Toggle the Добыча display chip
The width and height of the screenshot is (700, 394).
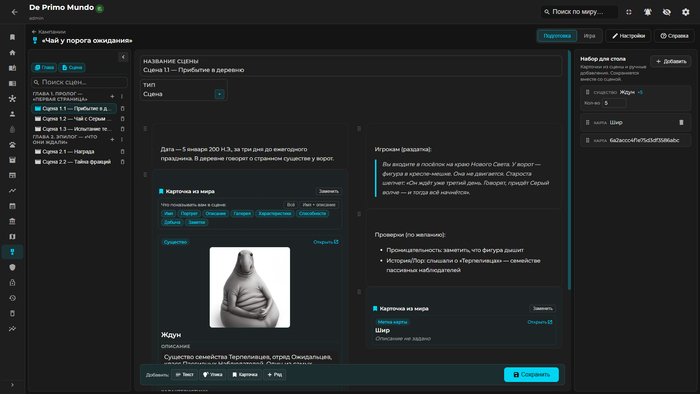click(172, 222)
